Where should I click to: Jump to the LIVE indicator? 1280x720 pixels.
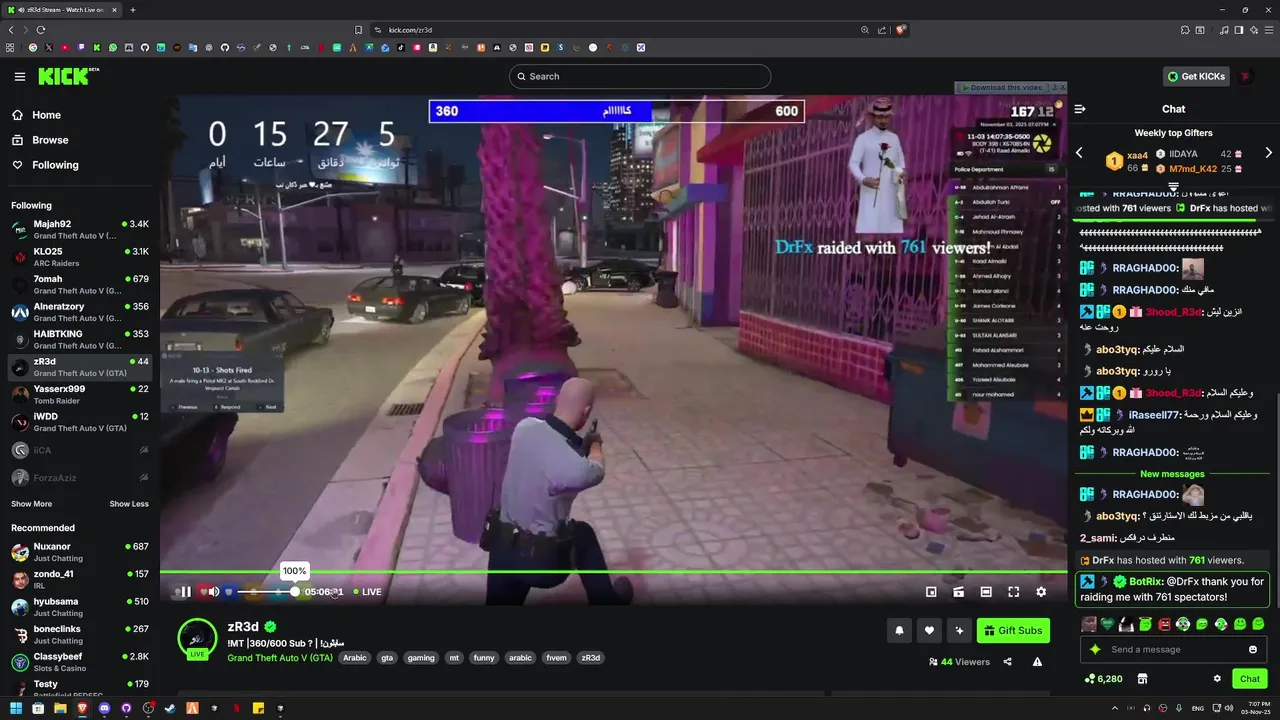(x=367, y=592)
